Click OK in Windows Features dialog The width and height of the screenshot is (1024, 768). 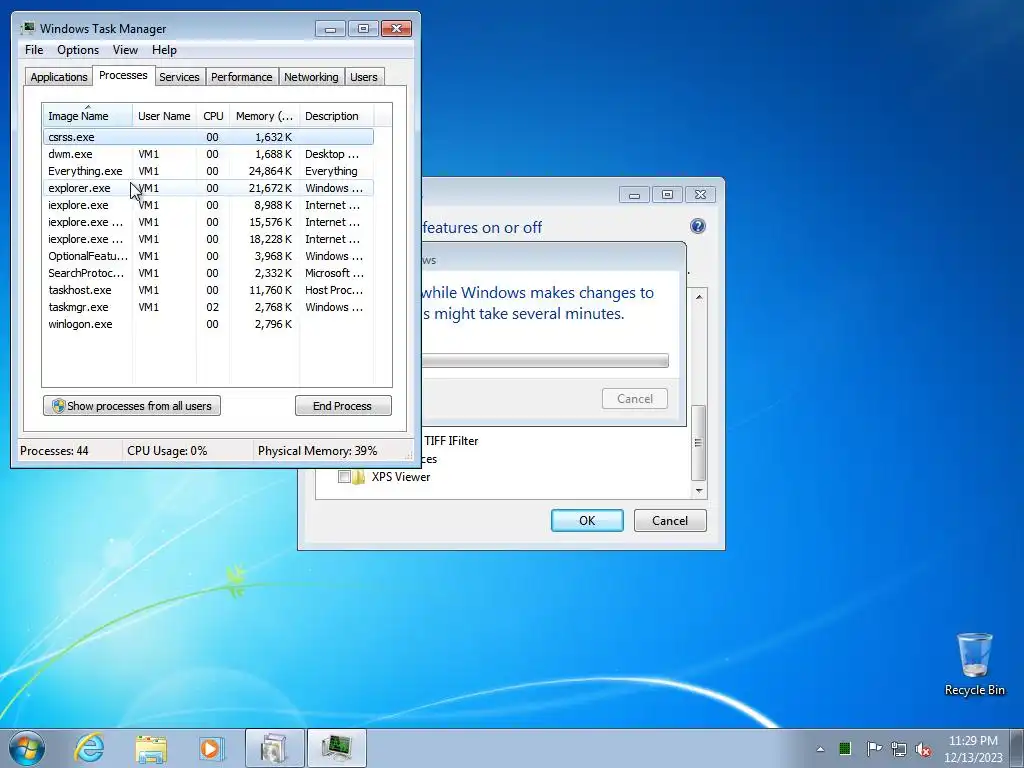(587, 520)
